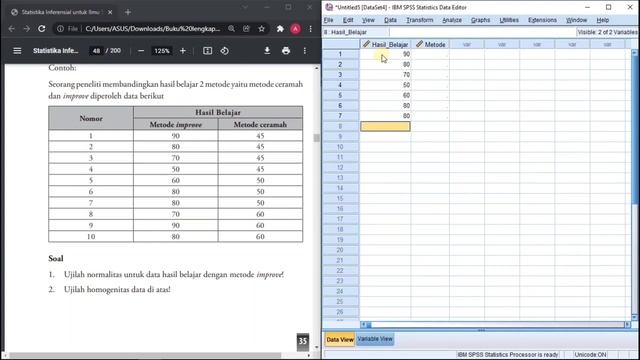The image size is (640, 360).
Task: Open the Chrome profile avatar
Action: coord(296,29)
